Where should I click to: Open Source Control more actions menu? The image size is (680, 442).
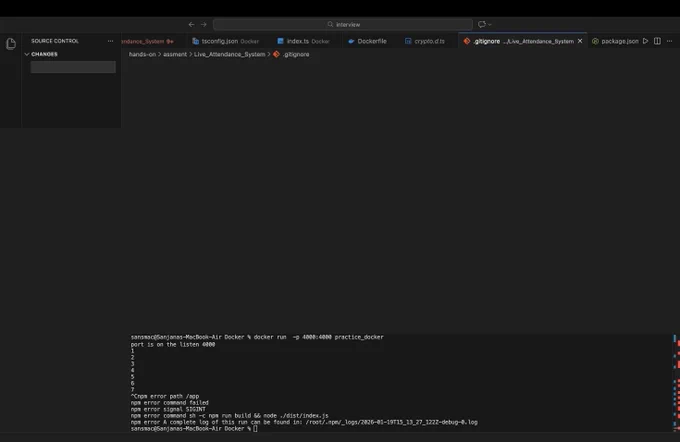pyautogui.click(x=111, y=41)
